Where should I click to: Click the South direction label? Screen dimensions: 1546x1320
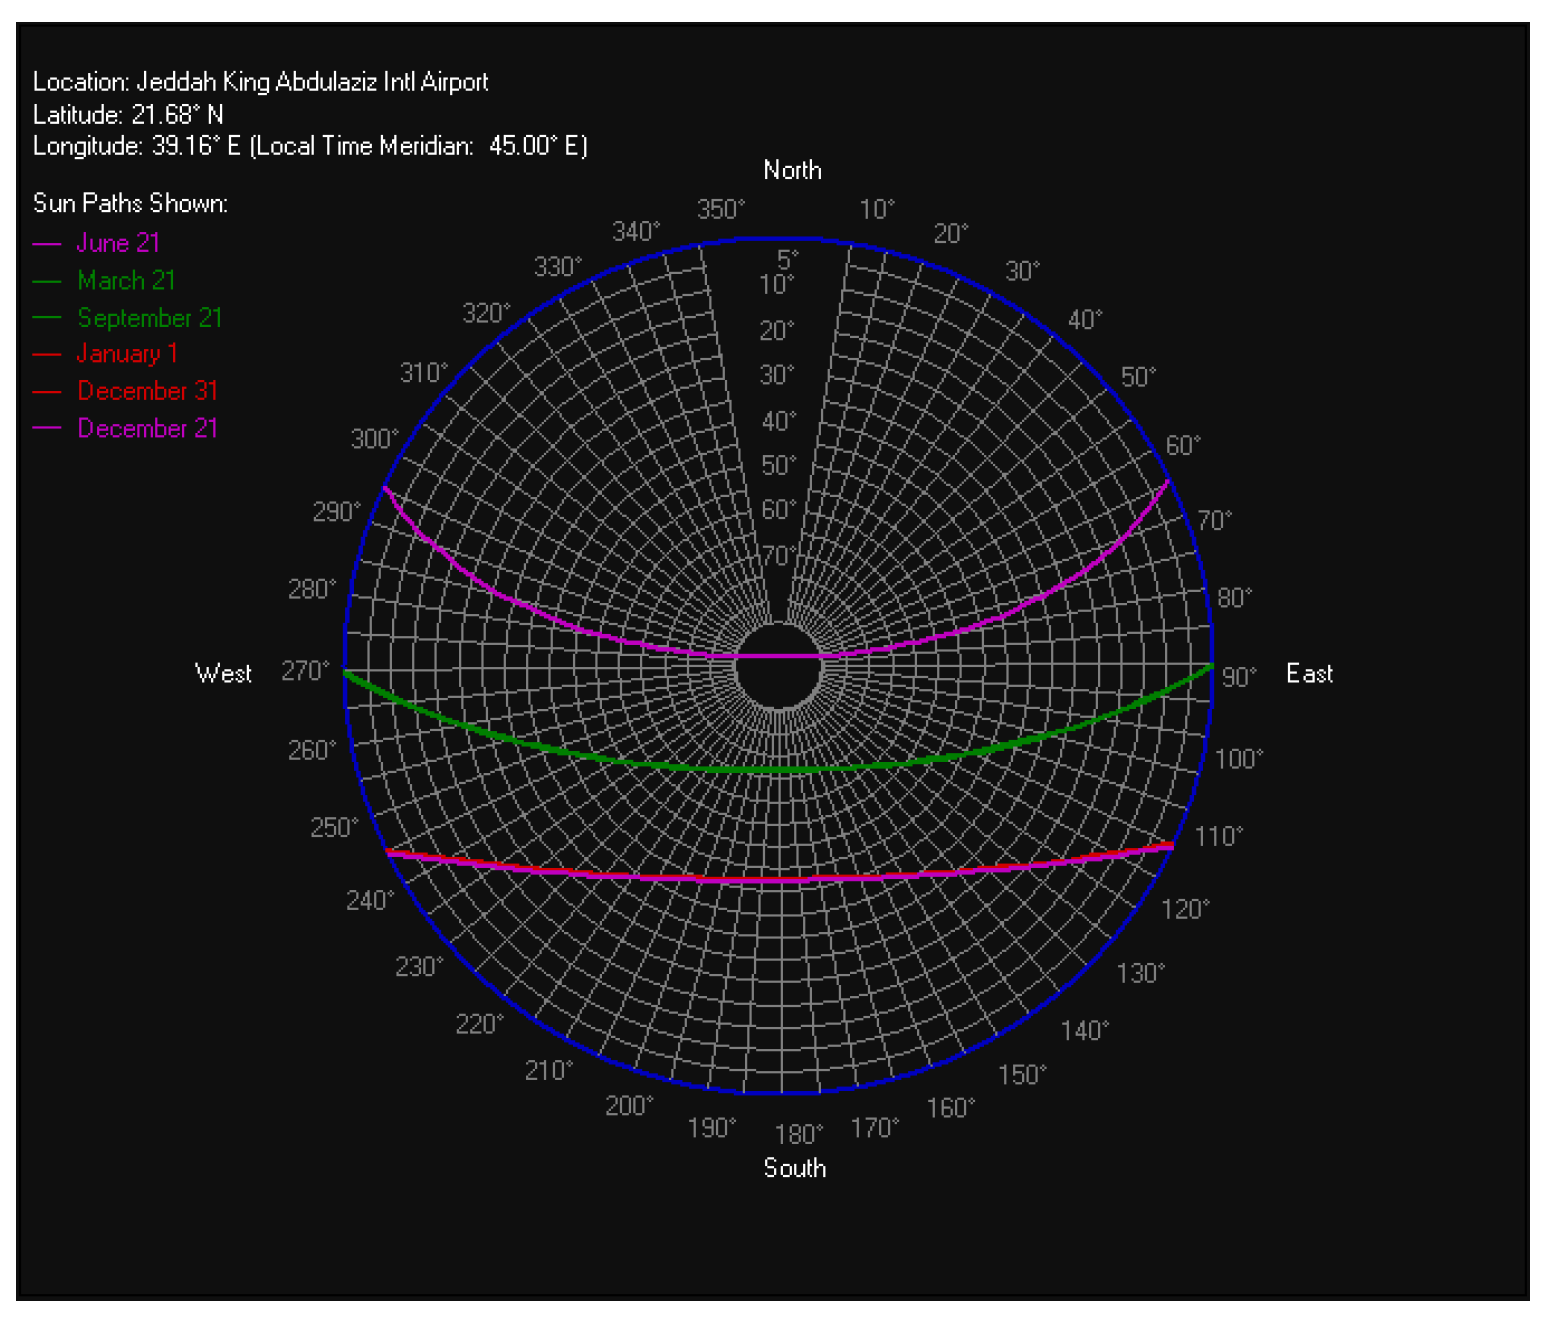[x=794, y=1168]
